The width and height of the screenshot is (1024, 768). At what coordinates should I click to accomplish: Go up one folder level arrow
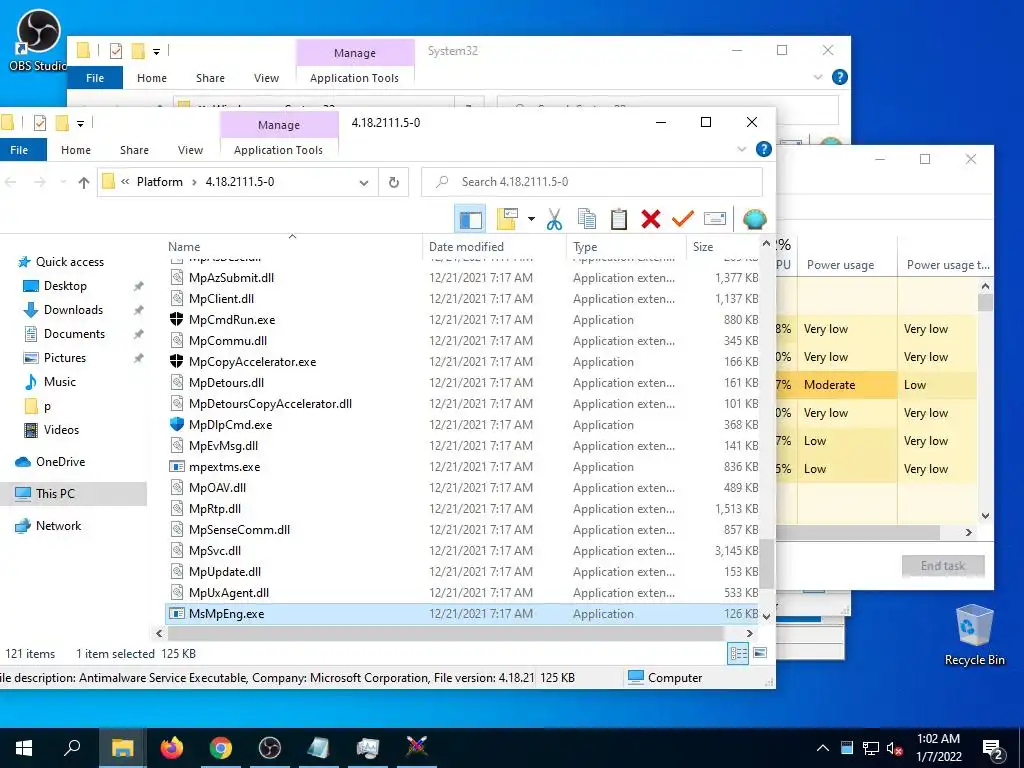84,182
